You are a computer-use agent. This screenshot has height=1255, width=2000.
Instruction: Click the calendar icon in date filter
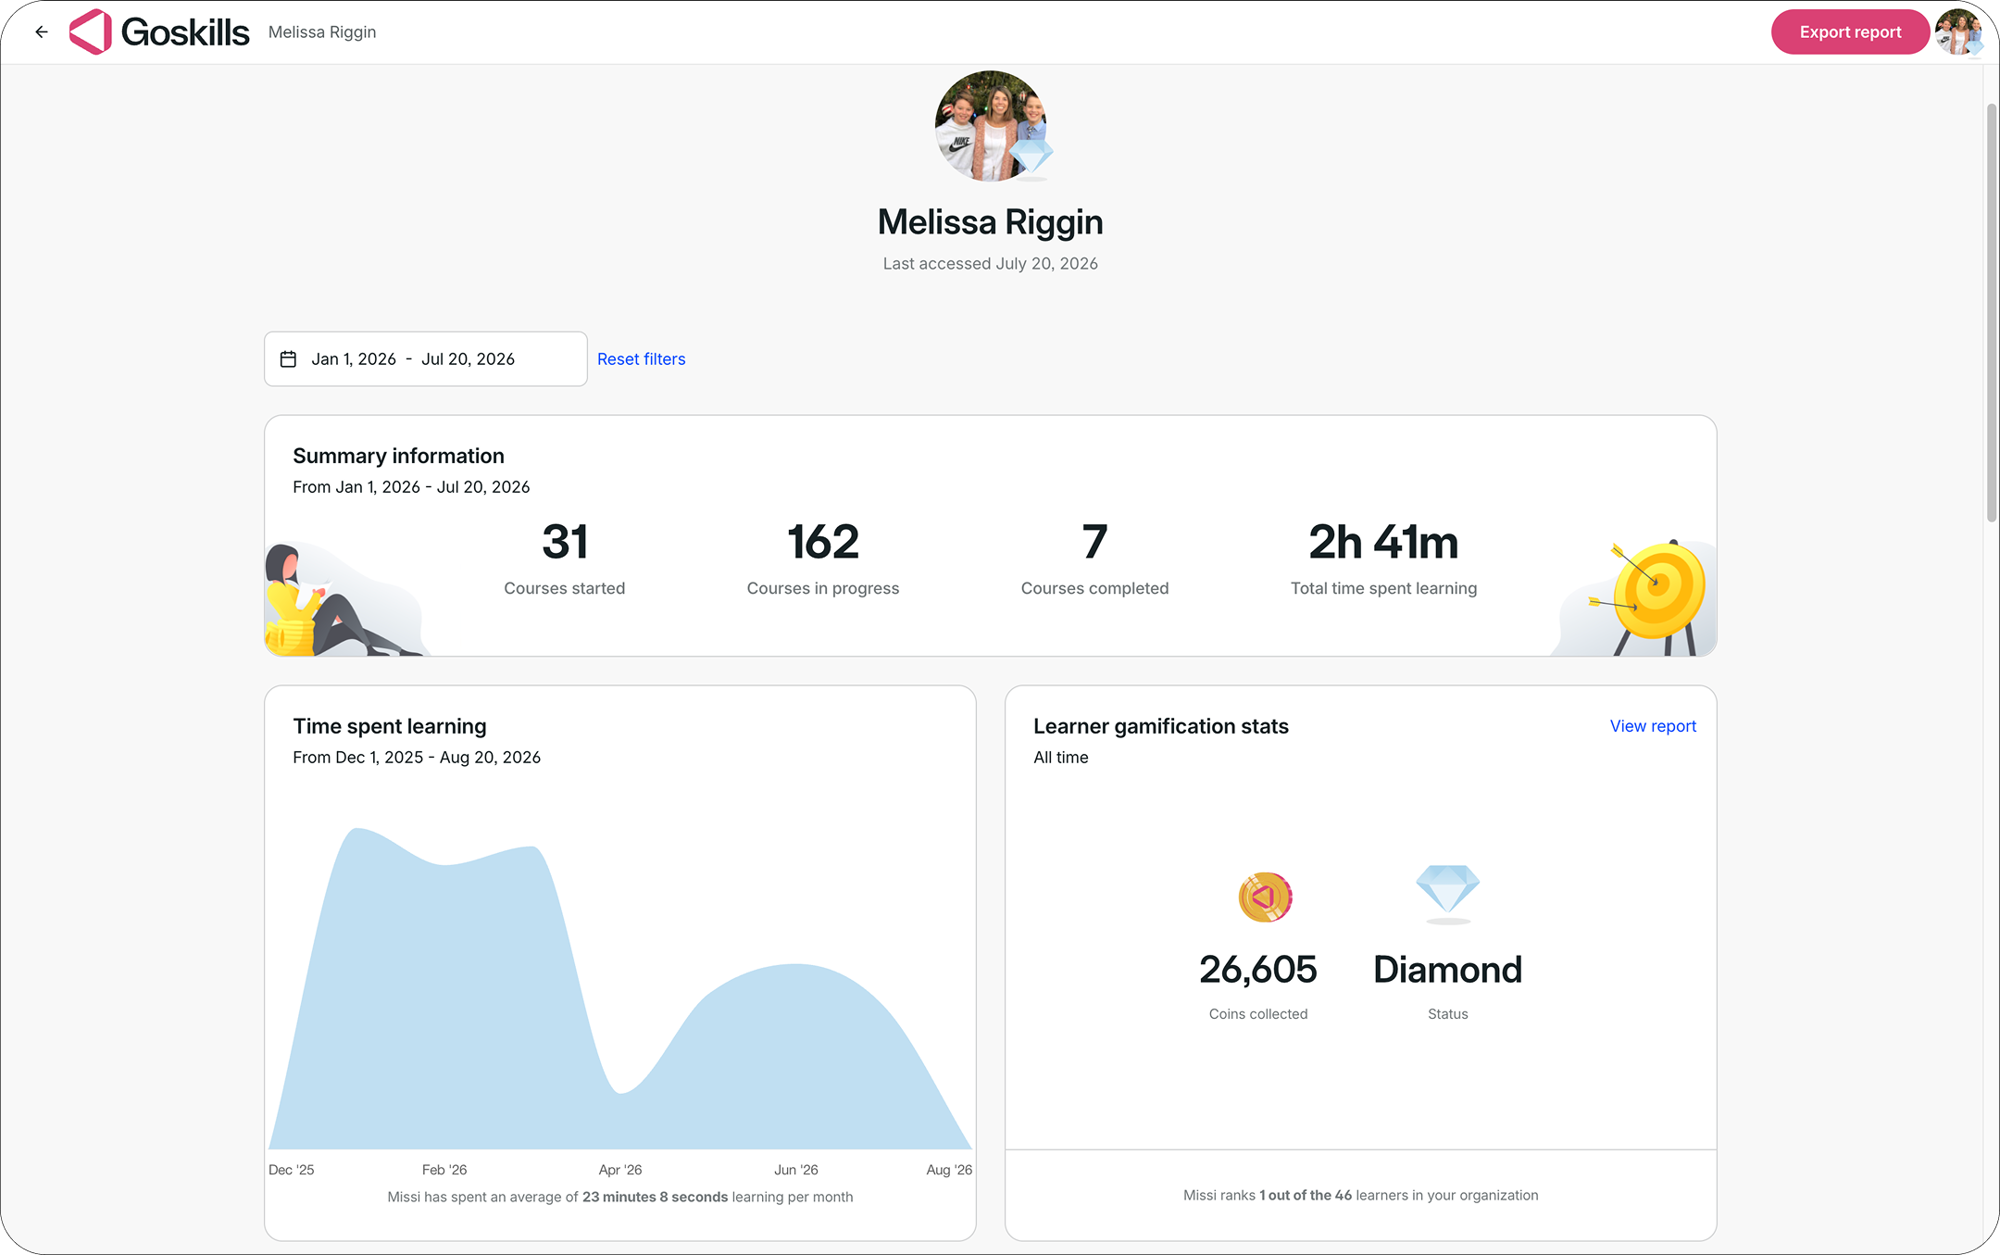pyautogui.click(x=288, y=359)
